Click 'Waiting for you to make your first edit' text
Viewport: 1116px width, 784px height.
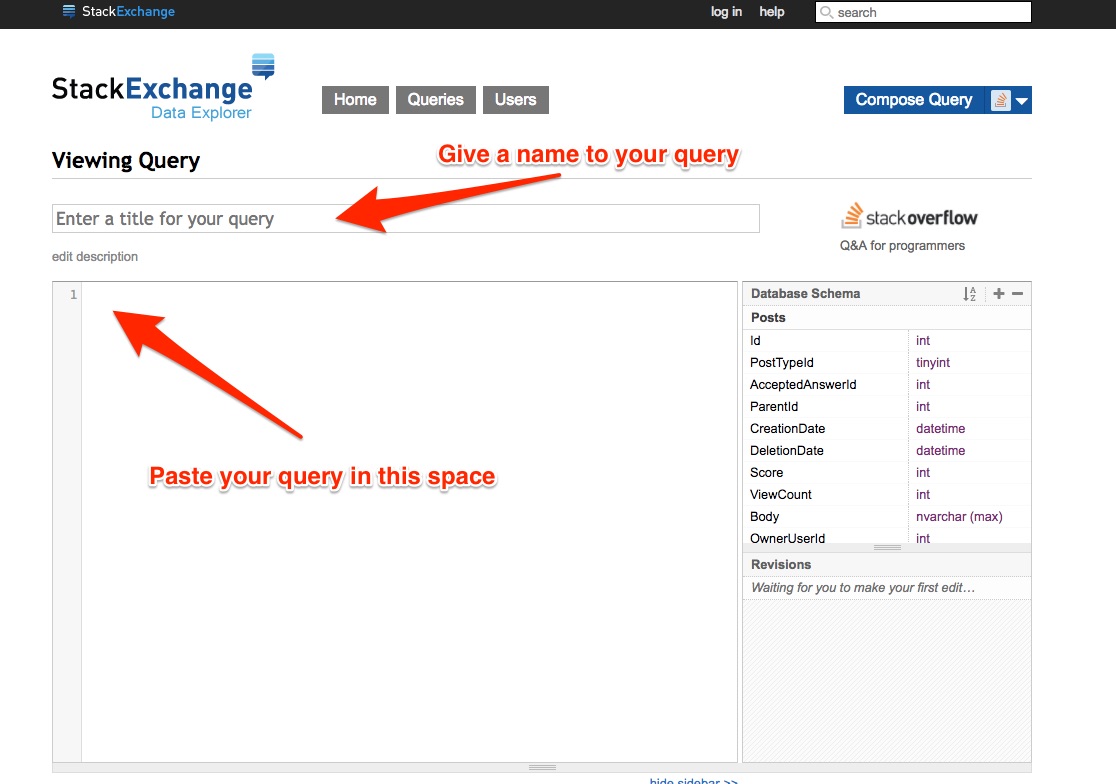863,588
